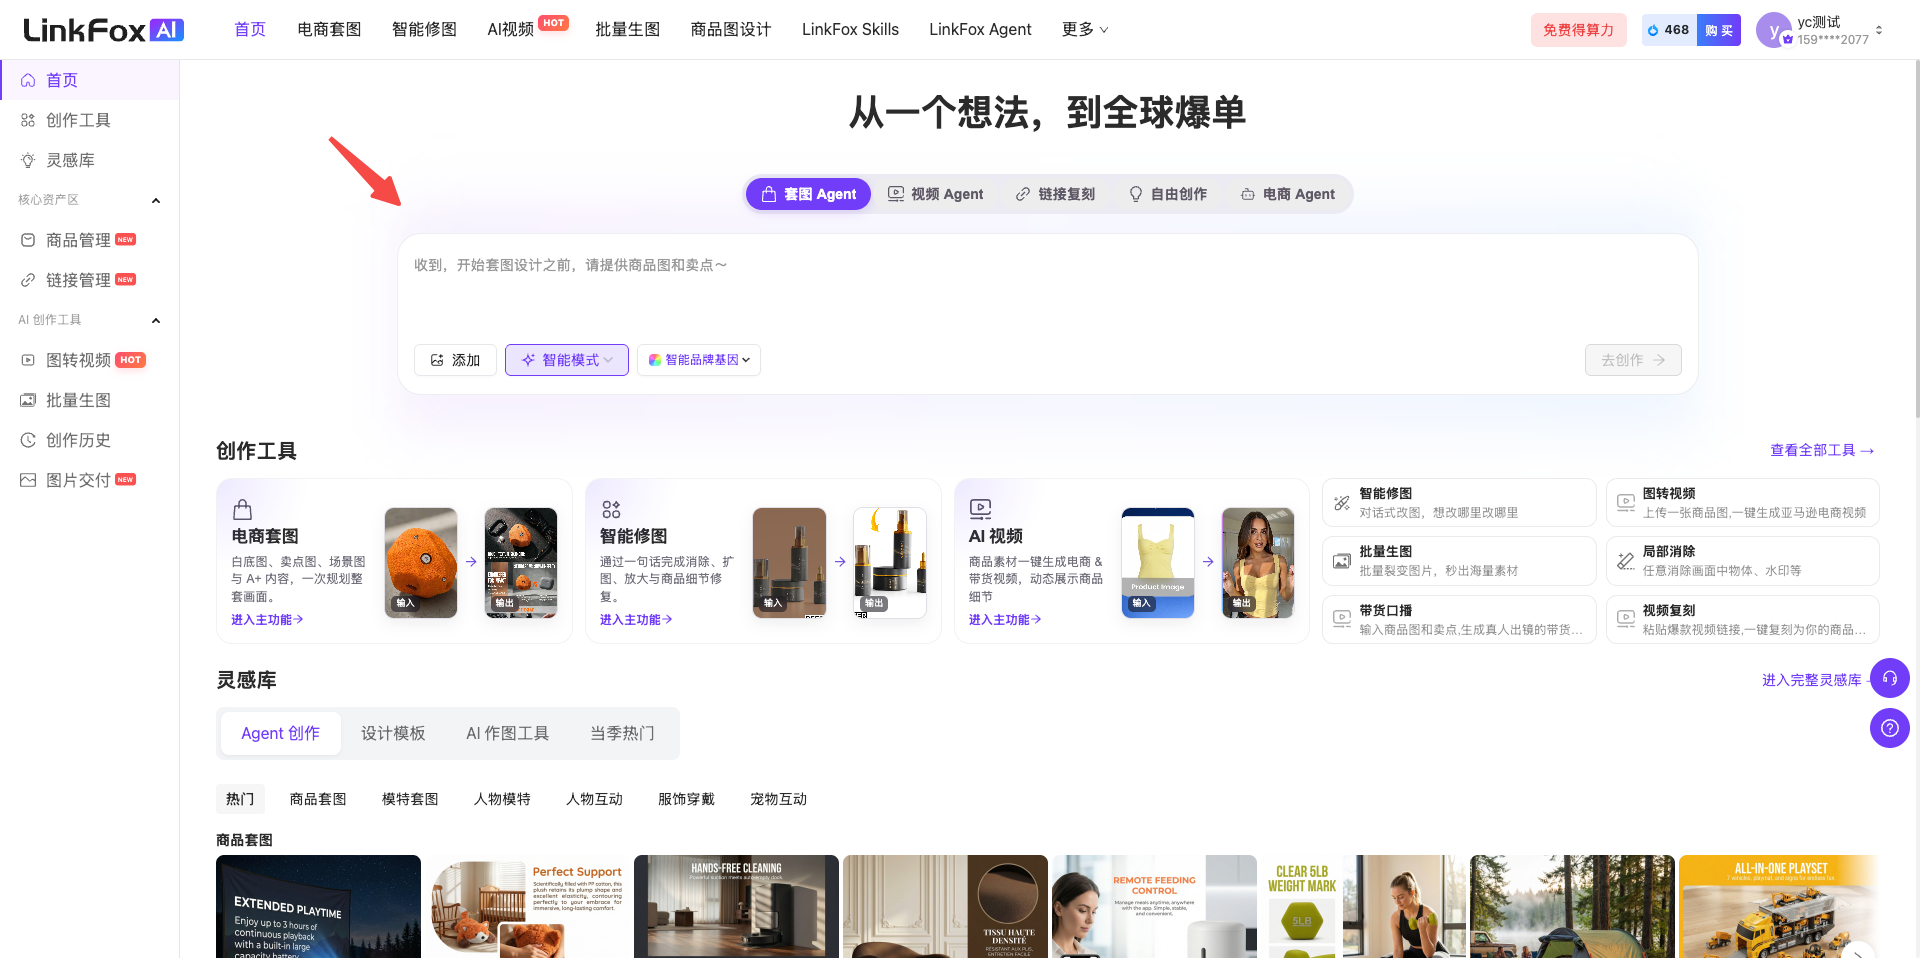Select the 电商 Agent mode

1288,194
